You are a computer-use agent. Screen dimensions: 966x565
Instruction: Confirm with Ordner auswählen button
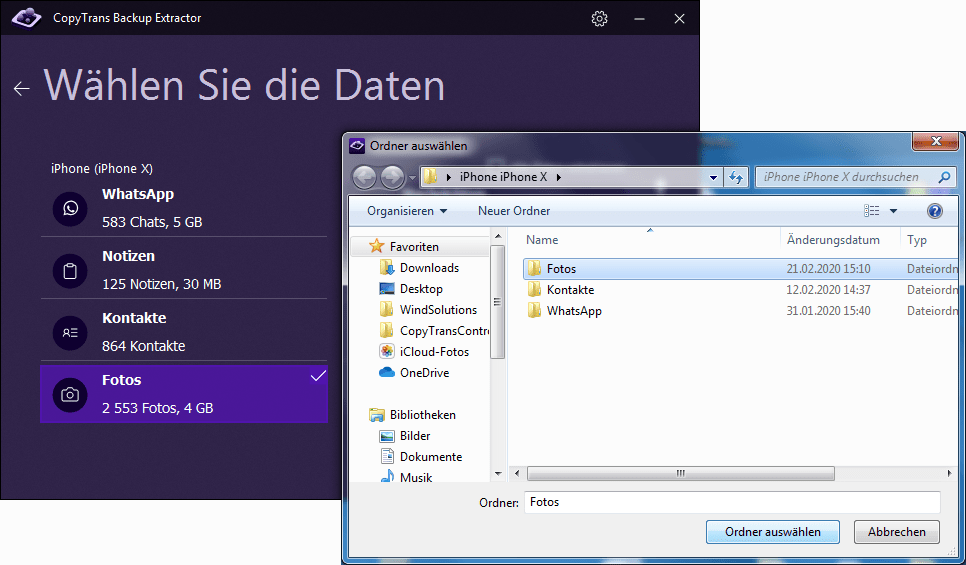pos(773,532)
